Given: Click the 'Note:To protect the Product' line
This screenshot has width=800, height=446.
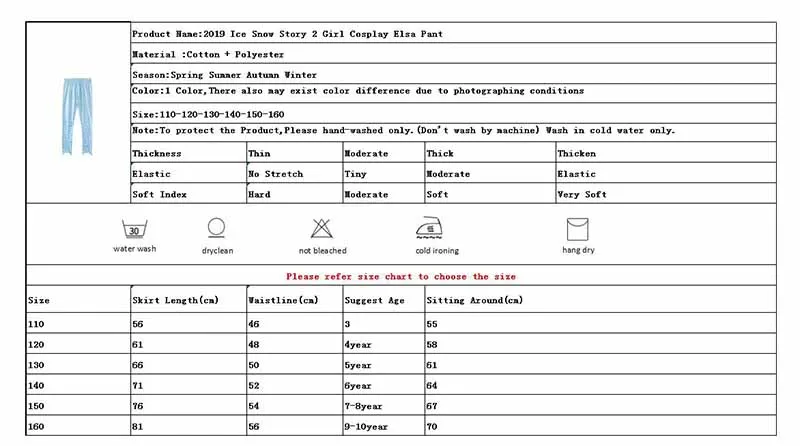Looking at the screenshot, I should 403,131.
